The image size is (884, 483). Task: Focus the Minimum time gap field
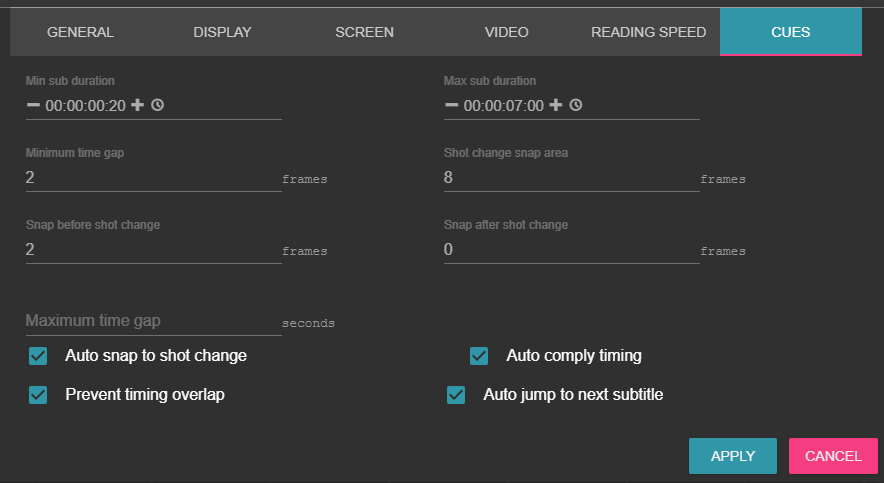(153, 178)
